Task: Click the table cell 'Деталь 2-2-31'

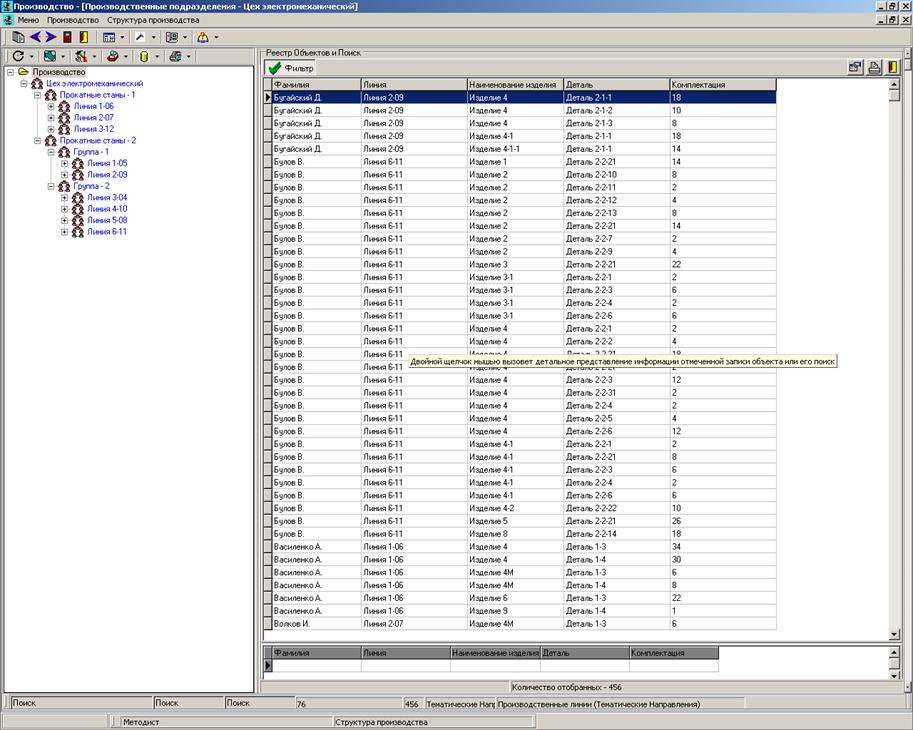Action: (617, 393)
